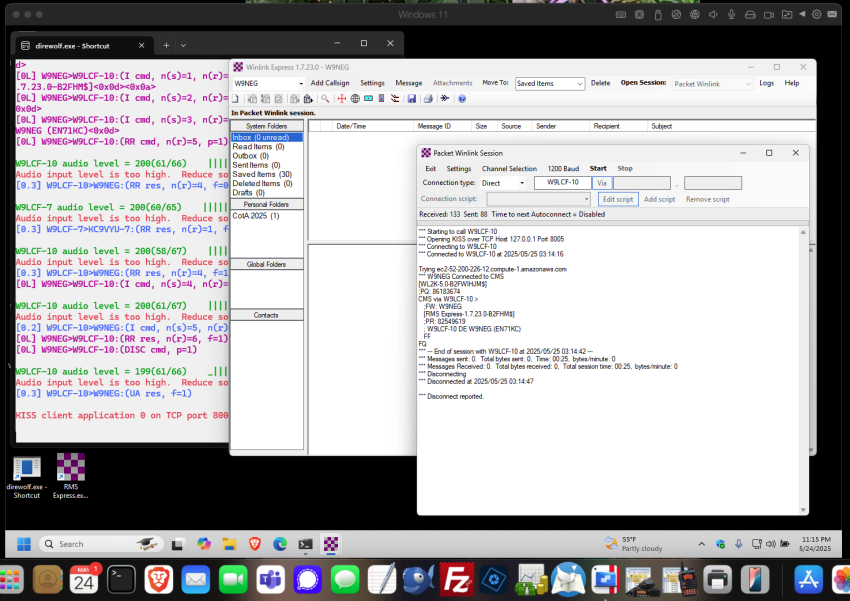Viewport: 850px width, 601px height.
Task: Create a new message with the blank page icon
Action: [x=235, y=99]
